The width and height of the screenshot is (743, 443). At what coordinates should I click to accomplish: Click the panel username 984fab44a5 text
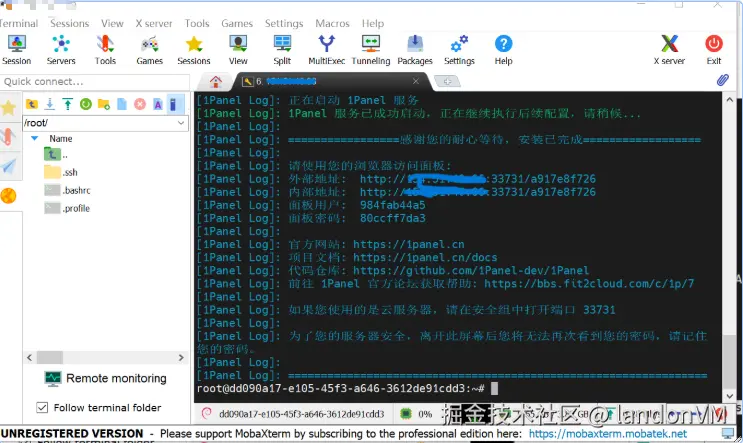click(393, 205)
